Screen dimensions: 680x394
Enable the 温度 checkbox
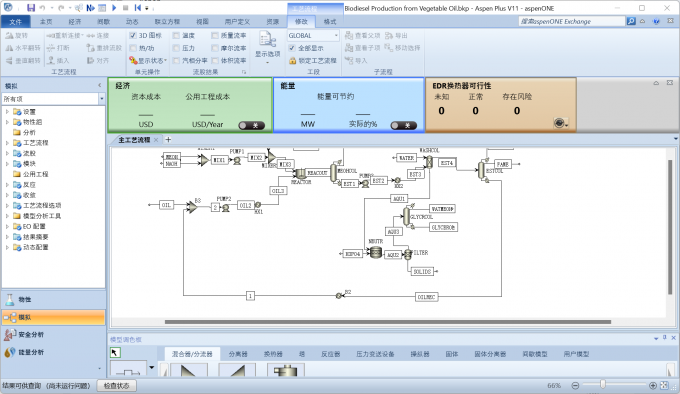pyautogui.click(x=176, y=36)
